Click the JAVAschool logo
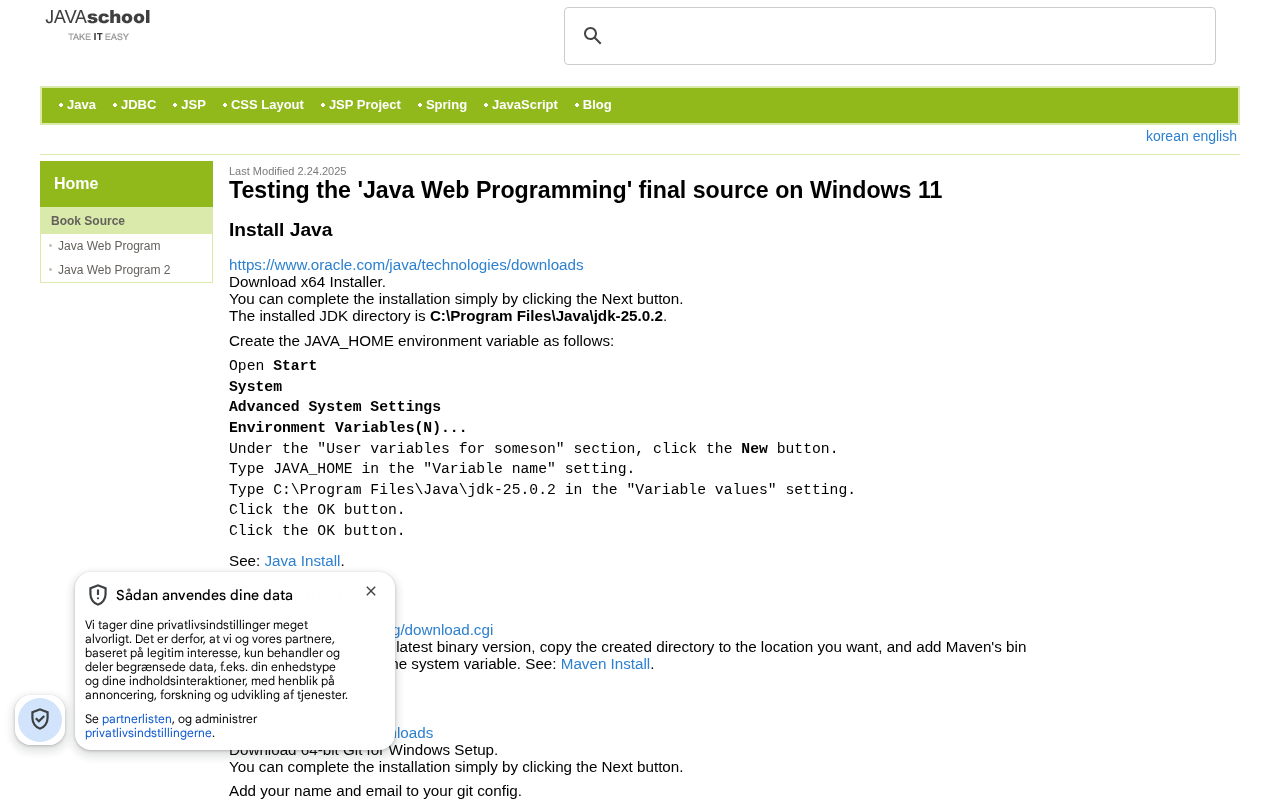 (x=98, y=25)
